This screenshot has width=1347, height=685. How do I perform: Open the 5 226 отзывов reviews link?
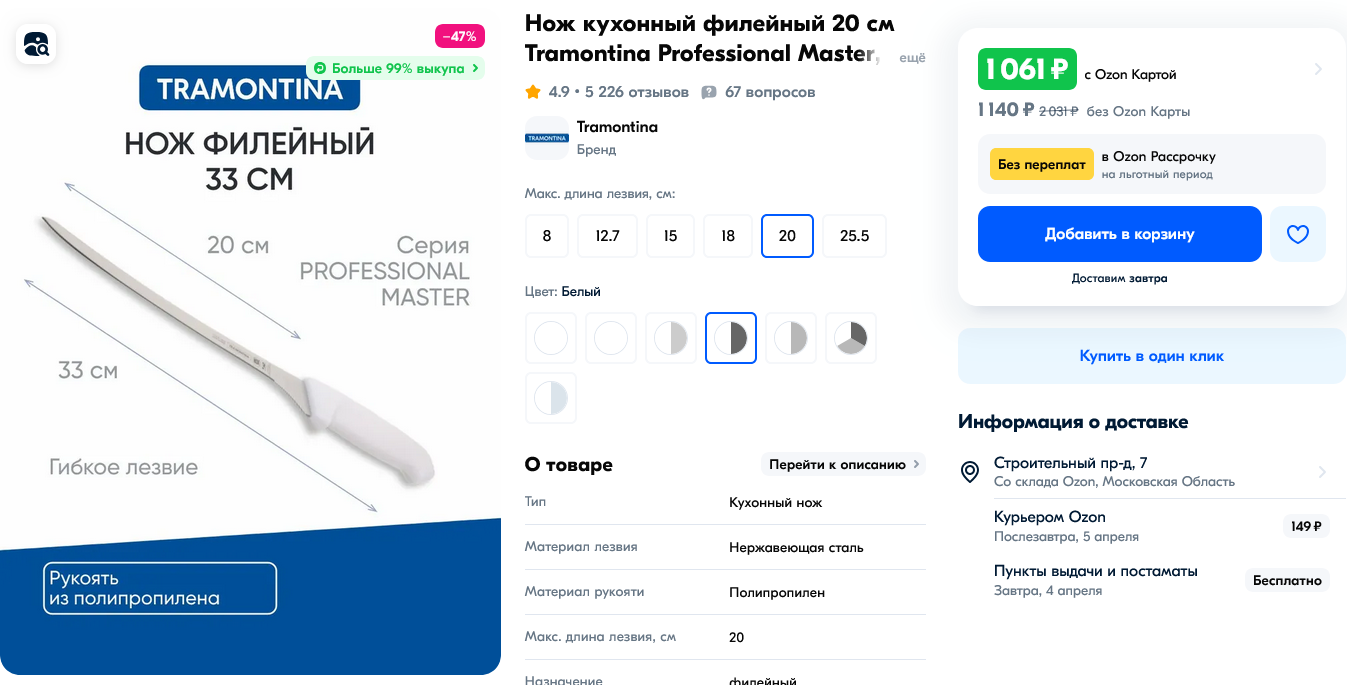637,92
